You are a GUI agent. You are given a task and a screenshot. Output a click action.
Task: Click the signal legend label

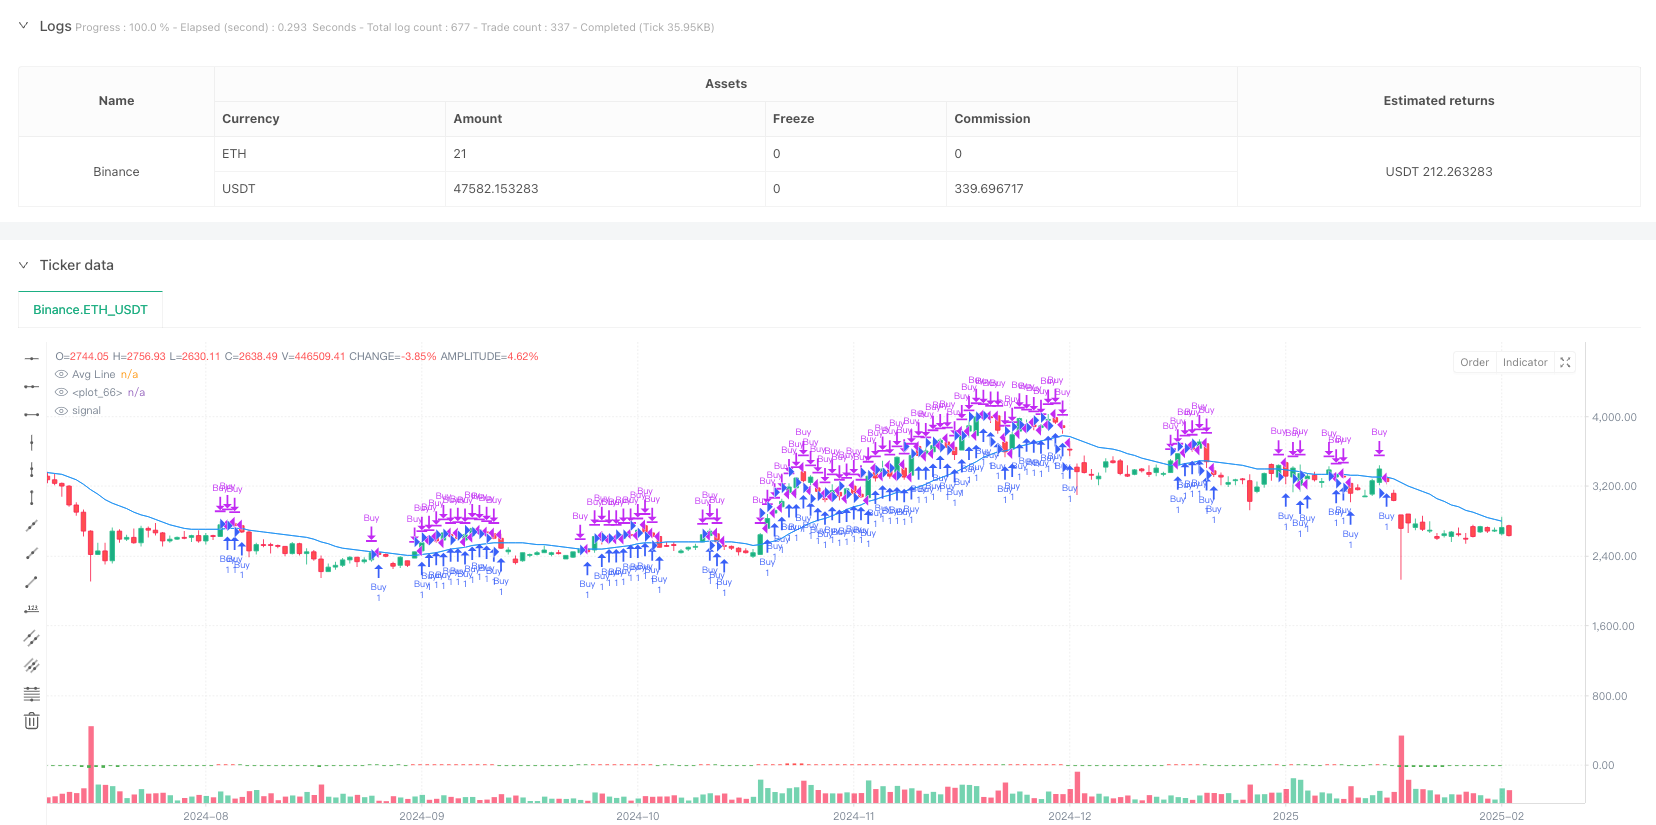(x=86, y=411)
